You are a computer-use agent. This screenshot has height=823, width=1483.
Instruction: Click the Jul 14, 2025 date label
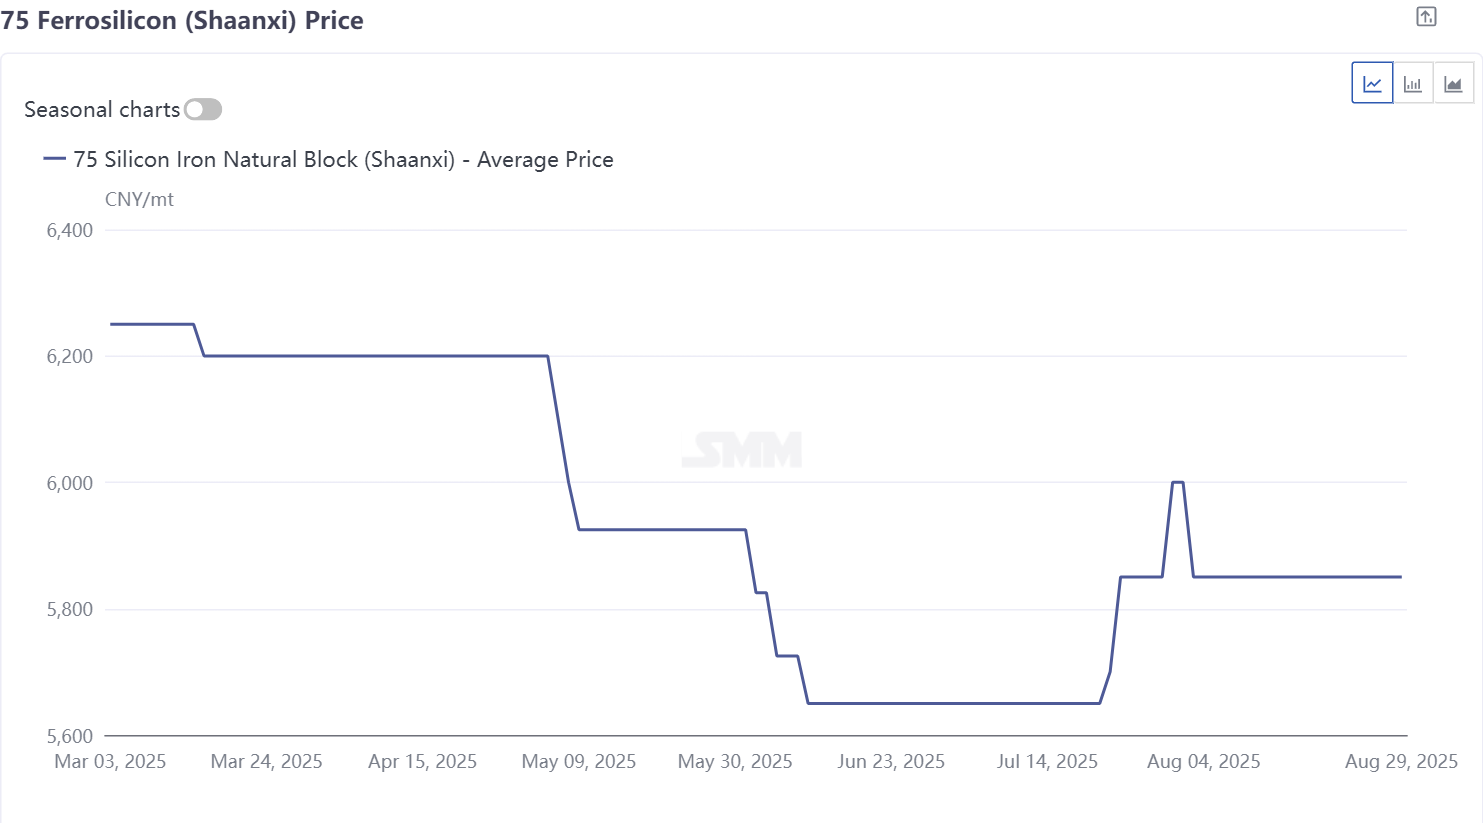1047,762
